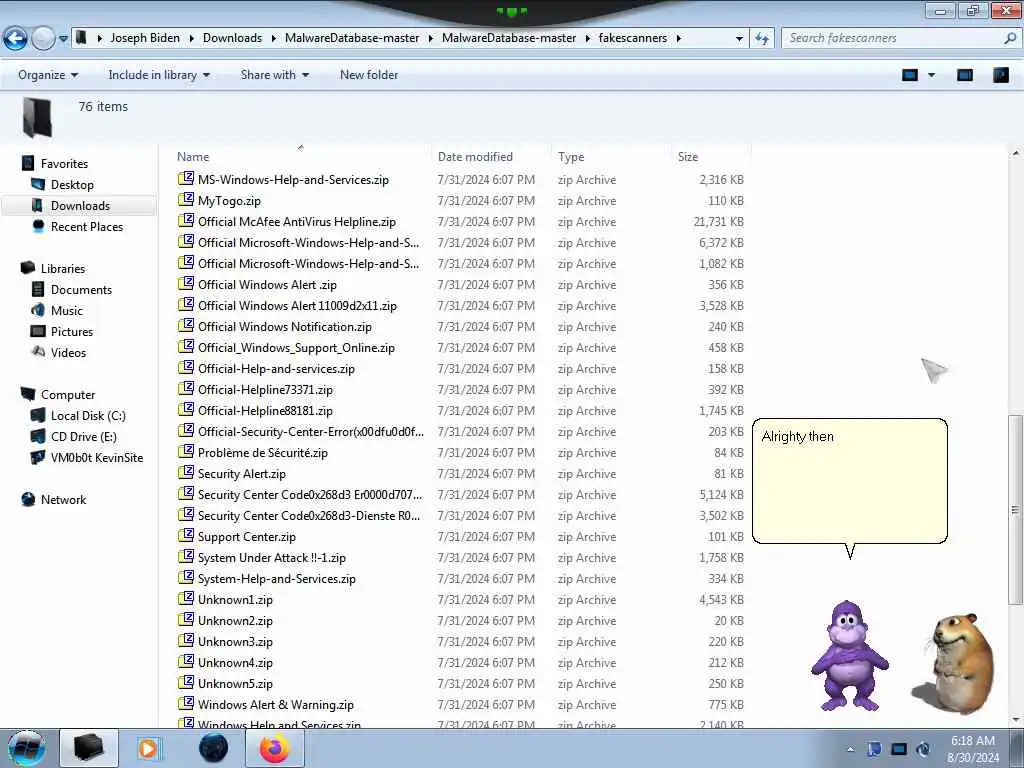Select System-Help-and-Services.zip icon

[186, 577]
